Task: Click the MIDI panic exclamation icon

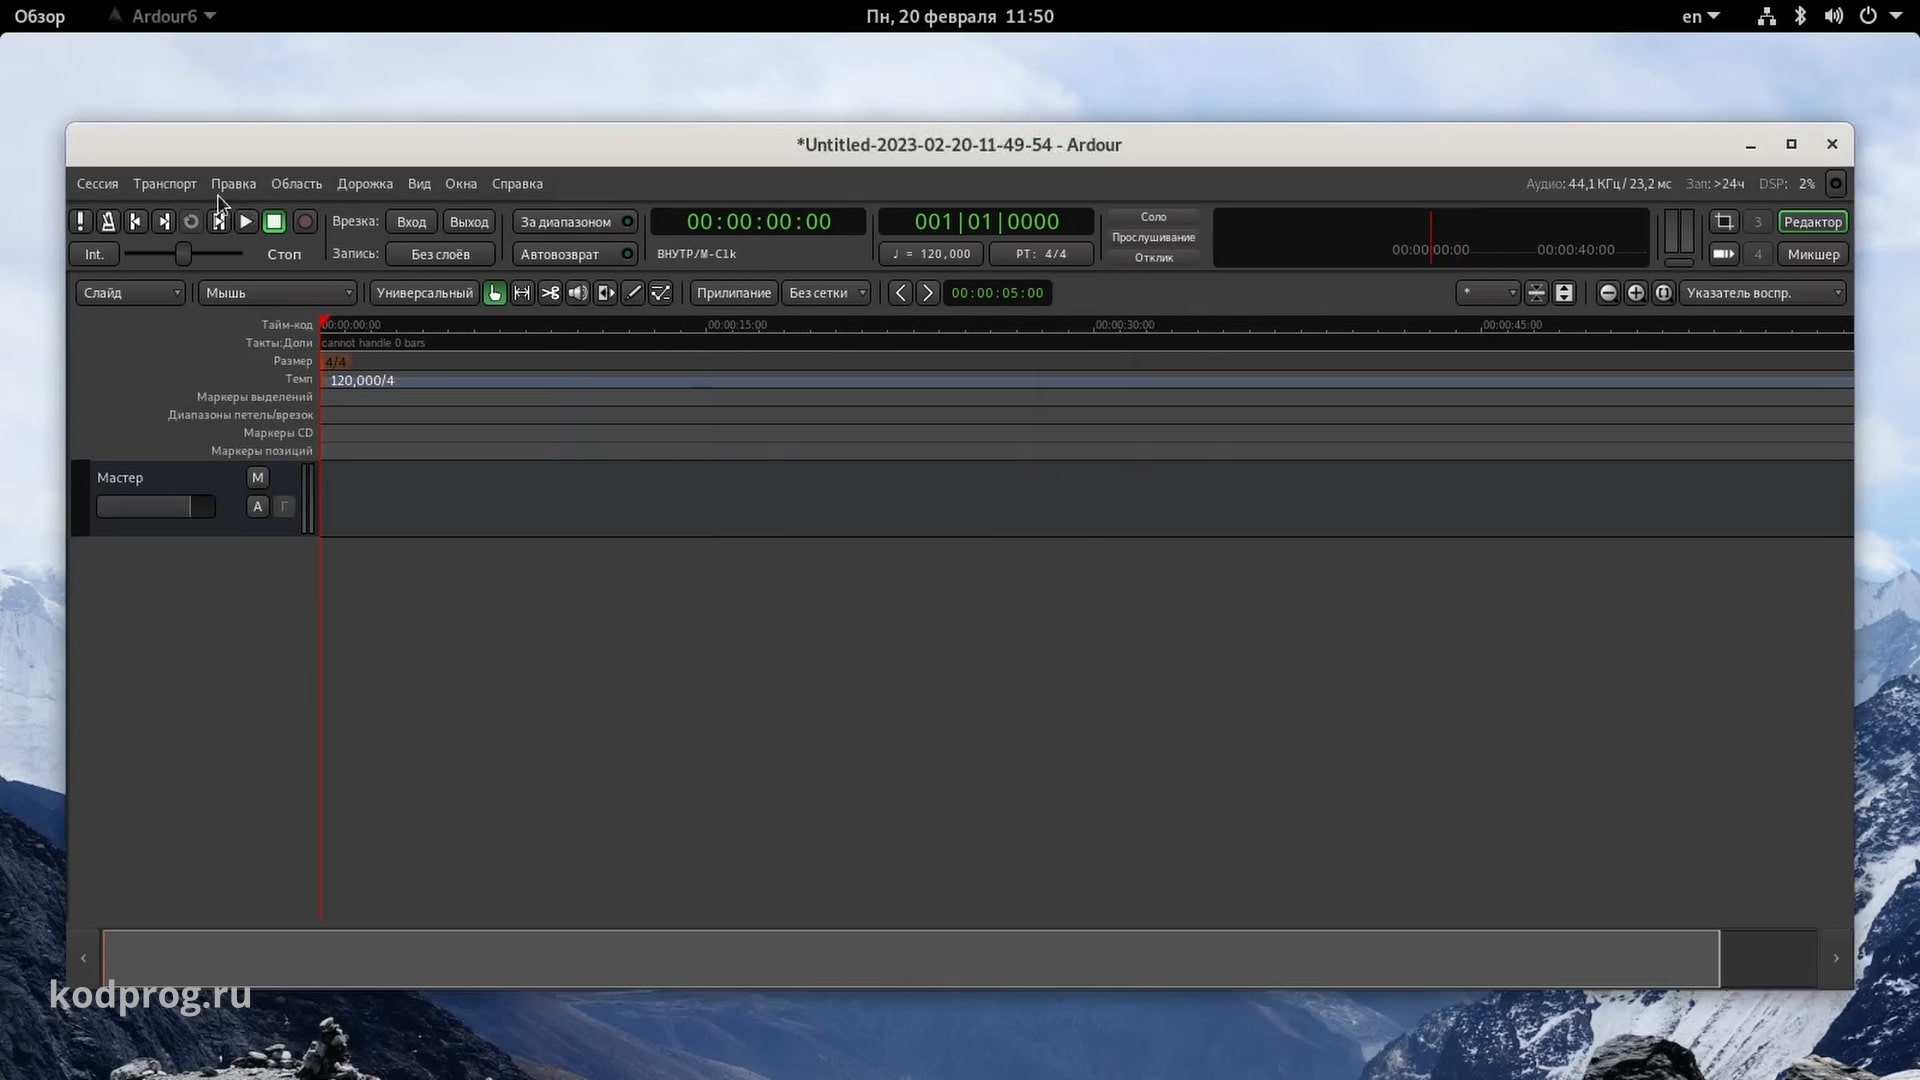Action: [81, 222]
